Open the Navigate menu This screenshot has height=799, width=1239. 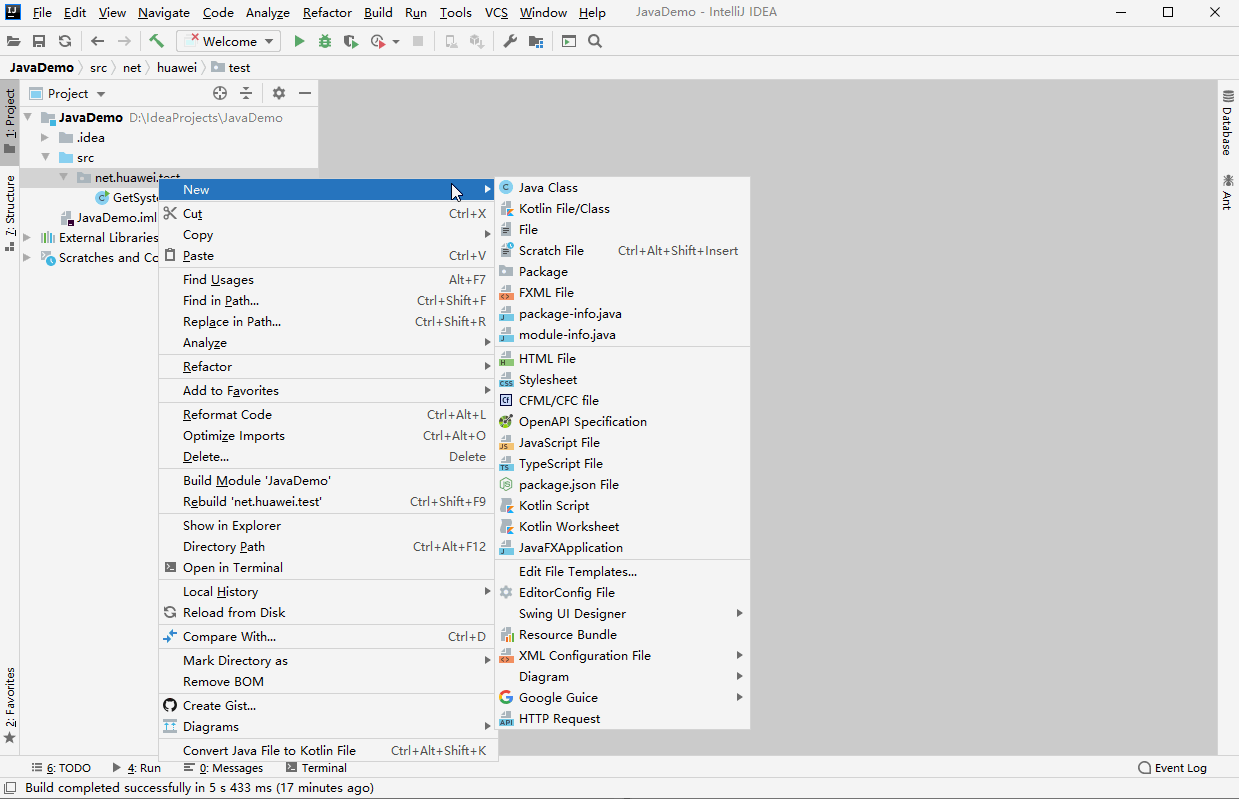click(164, 13)
